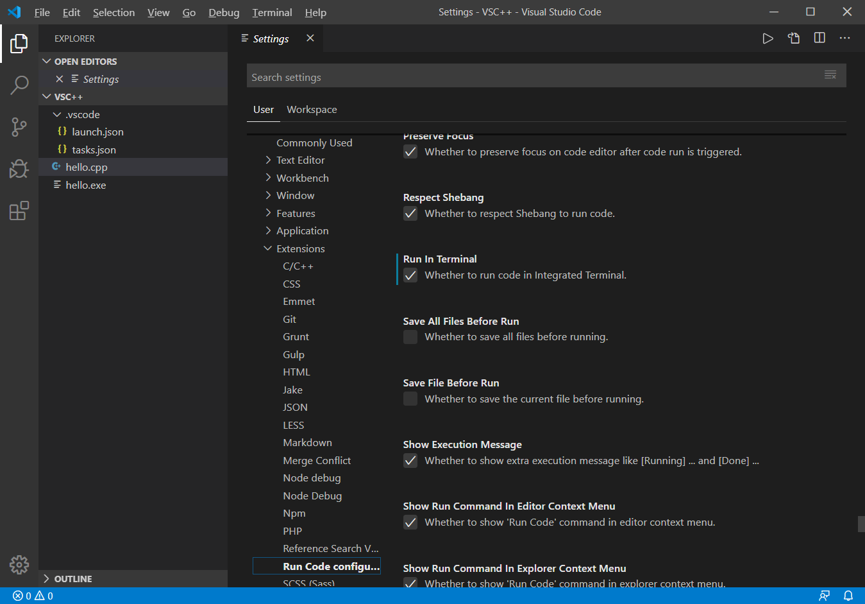The image size is (865, 604).
Task: Collapse the Open Editors section
Action: point(46,61)
